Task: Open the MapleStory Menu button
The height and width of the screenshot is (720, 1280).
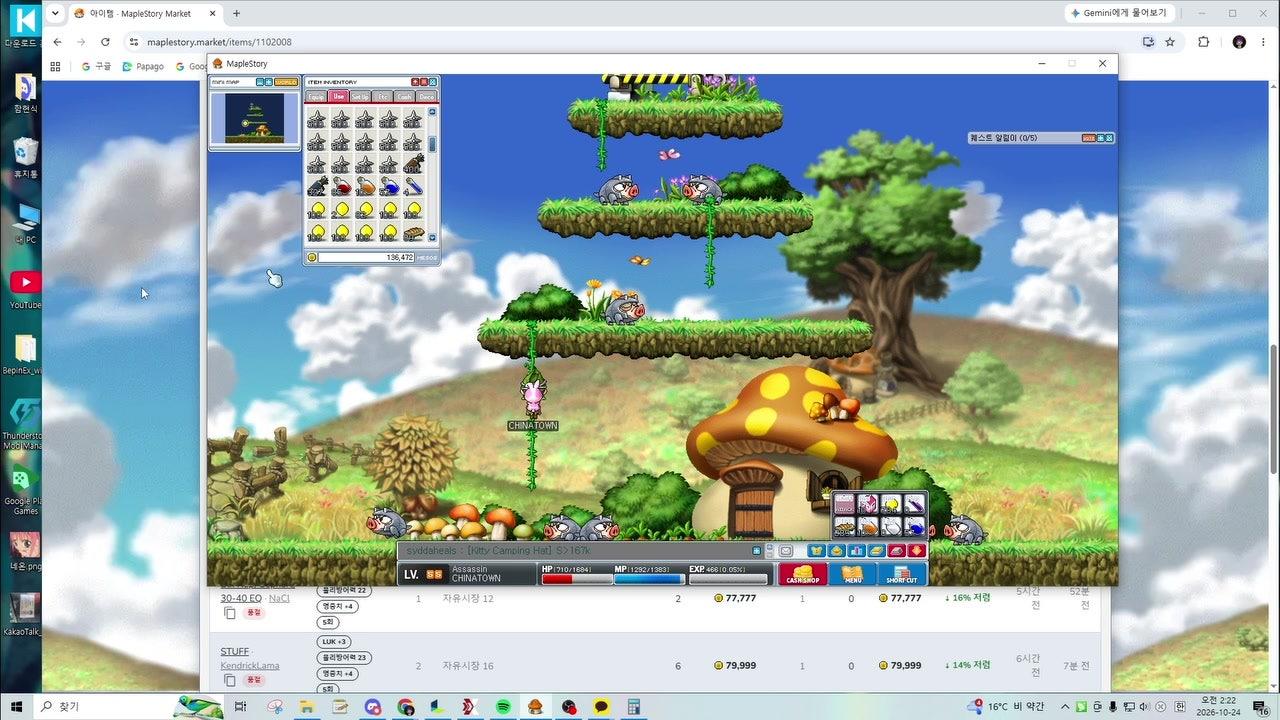Action: [852, 574]
